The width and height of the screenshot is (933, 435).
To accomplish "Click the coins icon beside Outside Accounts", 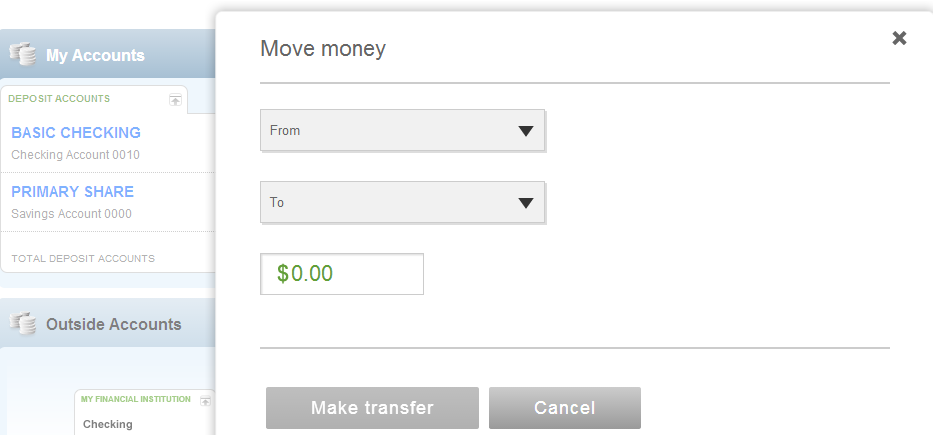I will coord(23,324).
